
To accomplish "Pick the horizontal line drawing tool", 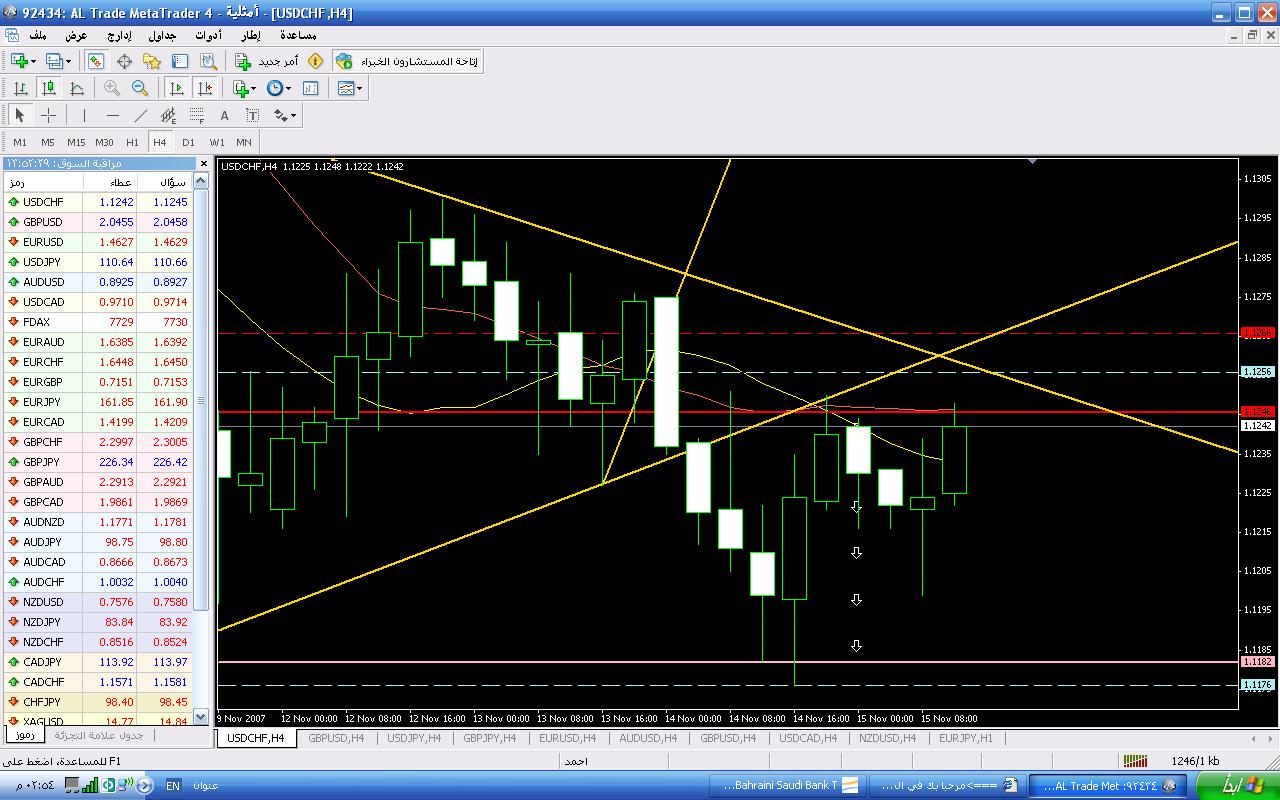I will point(112,115).
